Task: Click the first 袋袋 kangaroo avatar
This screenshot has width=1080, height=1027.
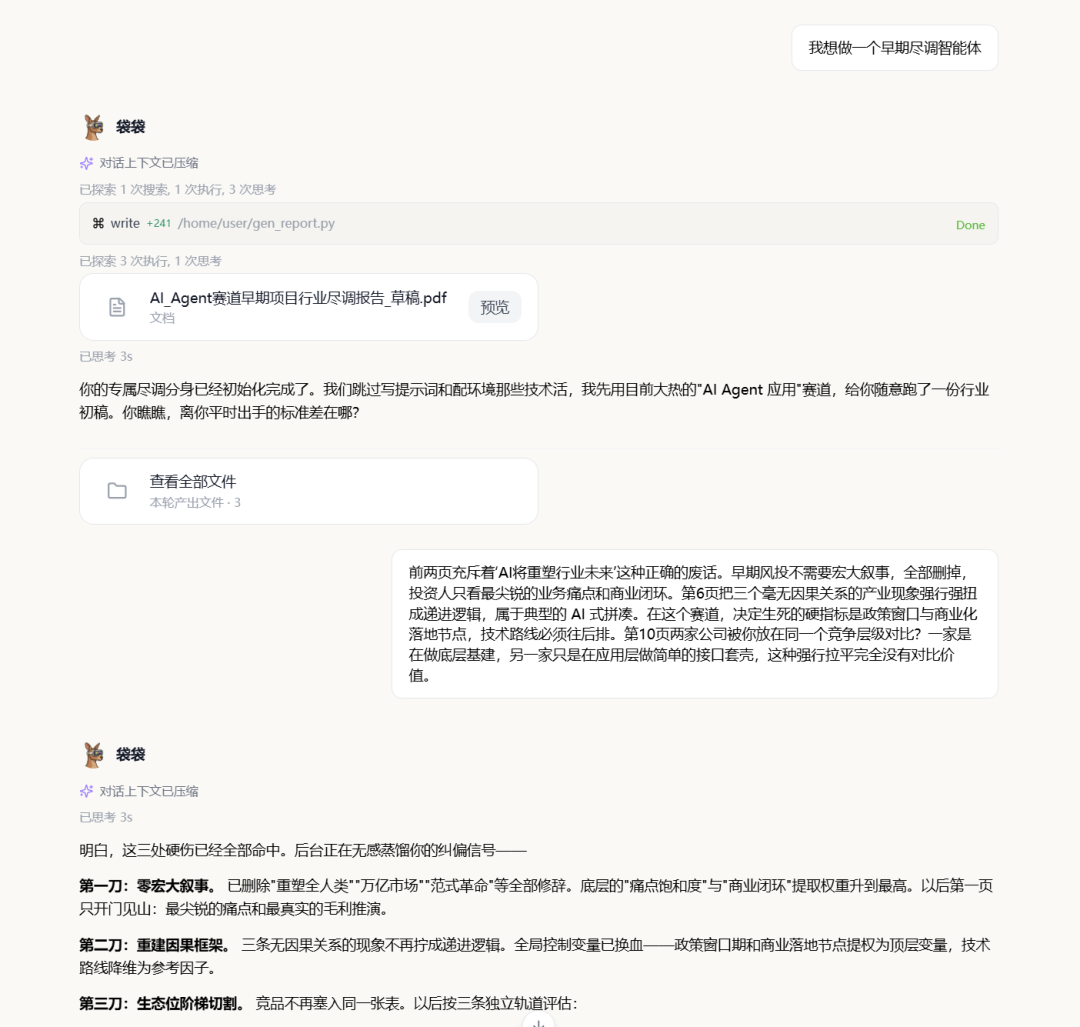Action: tap(94, 127)
